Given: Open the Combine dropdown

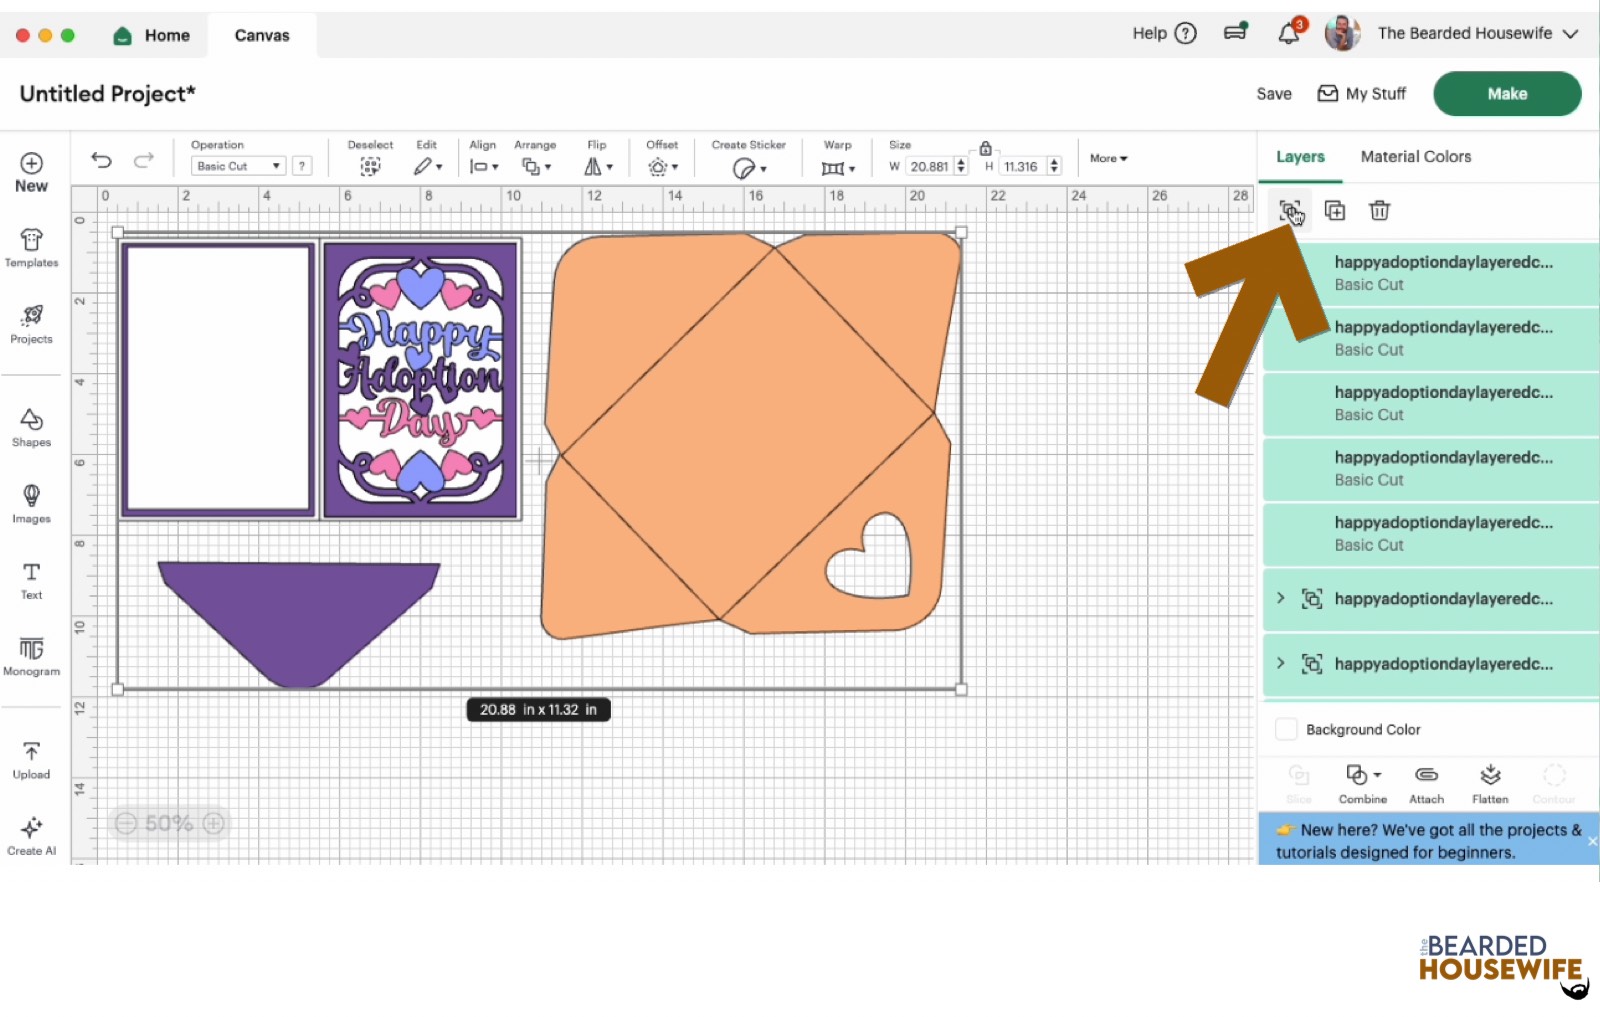Looking at the screenshot, I should click(1362, 781).
